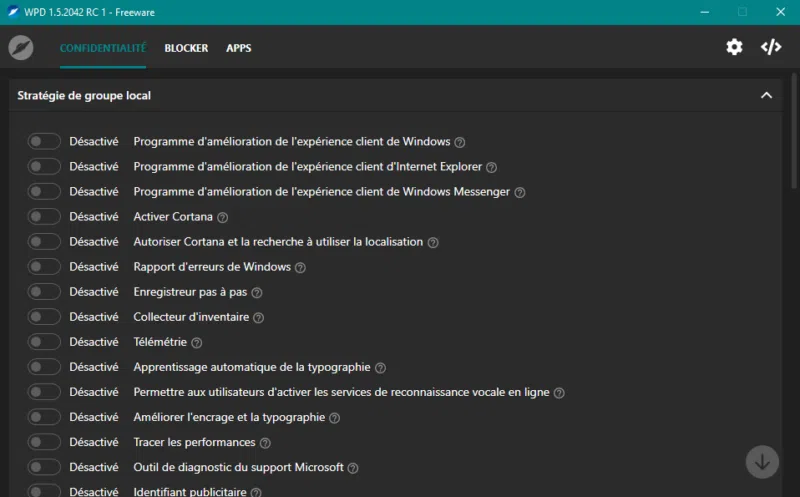Show help for Apprentissage automatique de la typographie
Viewport: 800px width, 497px height.
click(380, 367)
